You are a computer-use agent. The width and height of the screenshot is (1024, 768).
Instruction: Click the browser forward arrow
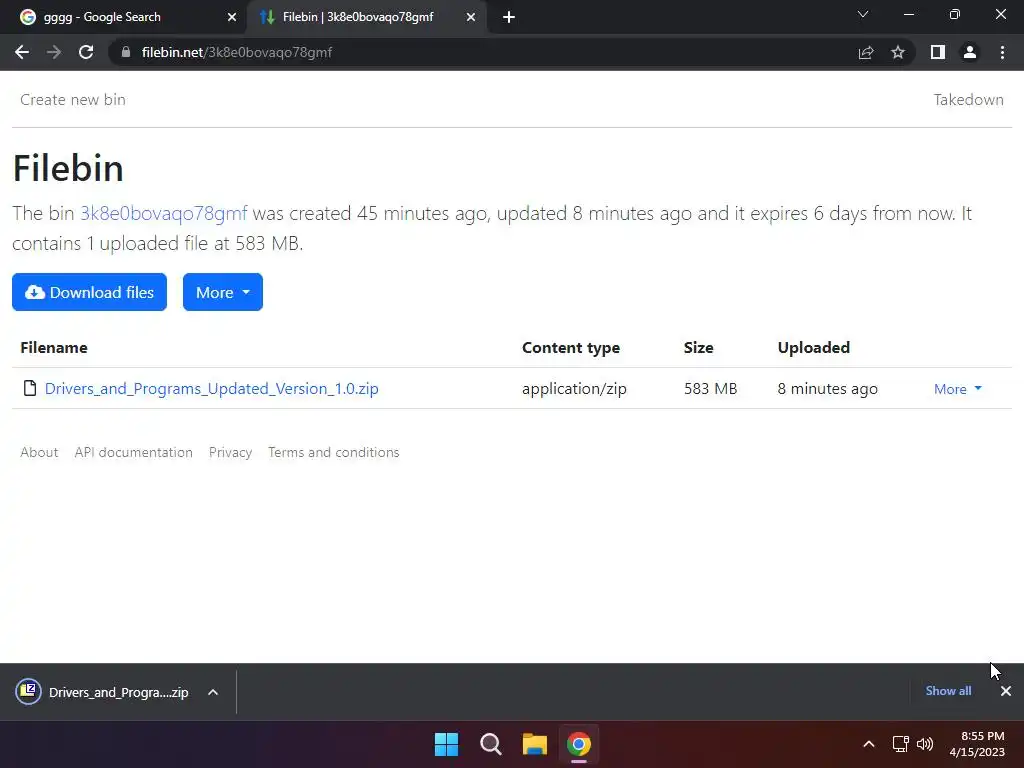[54, 52]
